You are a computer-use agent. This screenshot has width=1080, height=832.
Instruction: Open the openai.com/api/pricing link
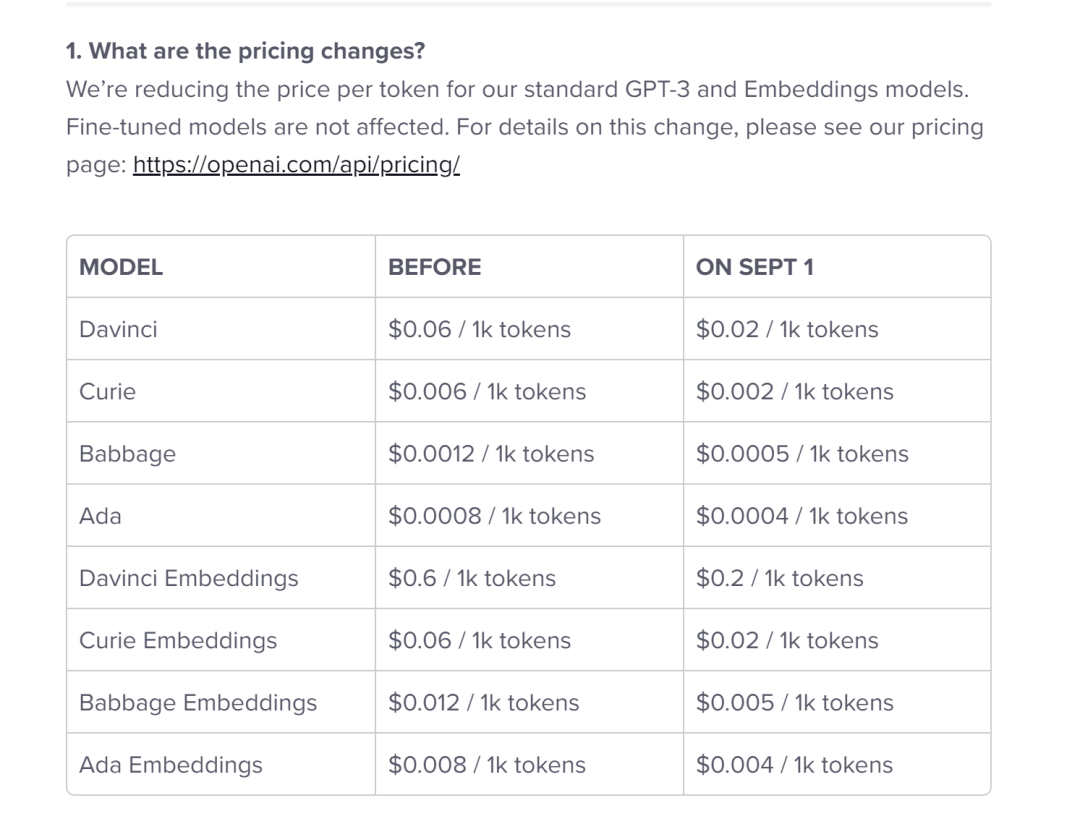(x=296, y=165)
